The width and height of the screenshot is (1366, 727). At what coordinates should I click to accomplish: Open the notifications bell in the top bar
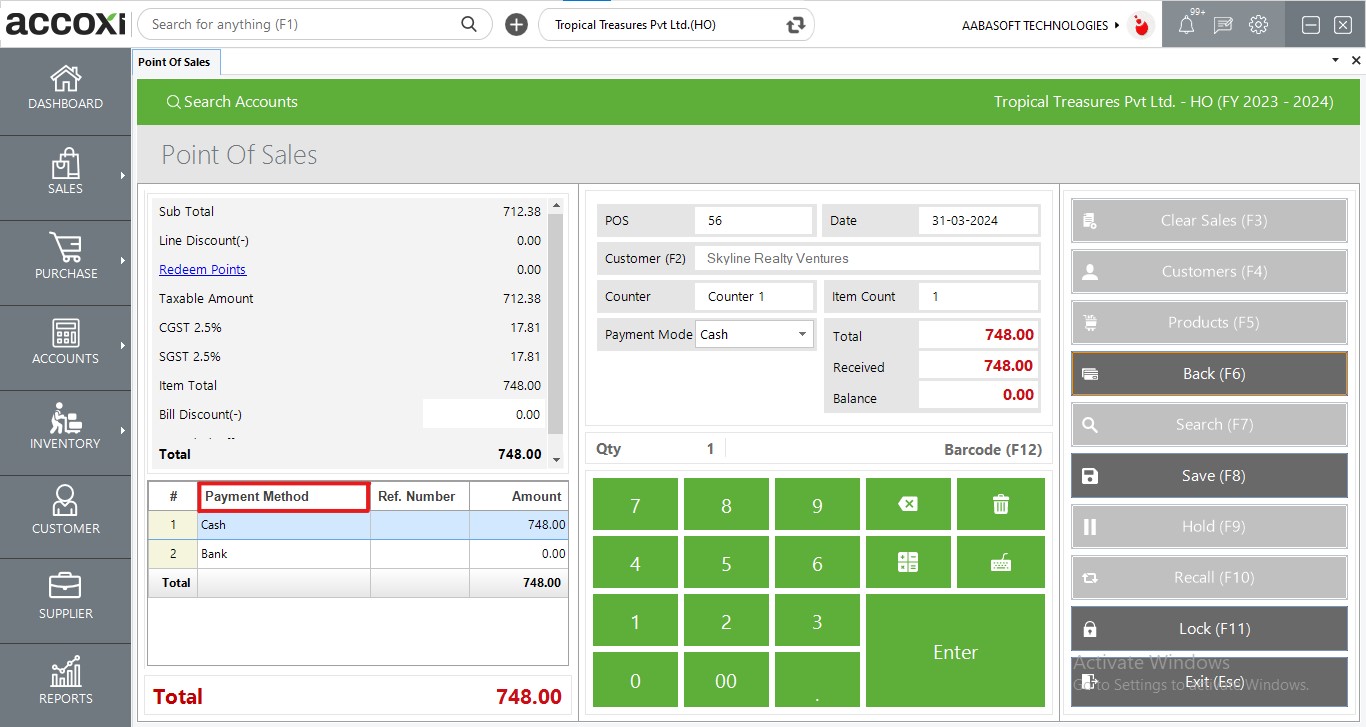tap(1186, 24)
